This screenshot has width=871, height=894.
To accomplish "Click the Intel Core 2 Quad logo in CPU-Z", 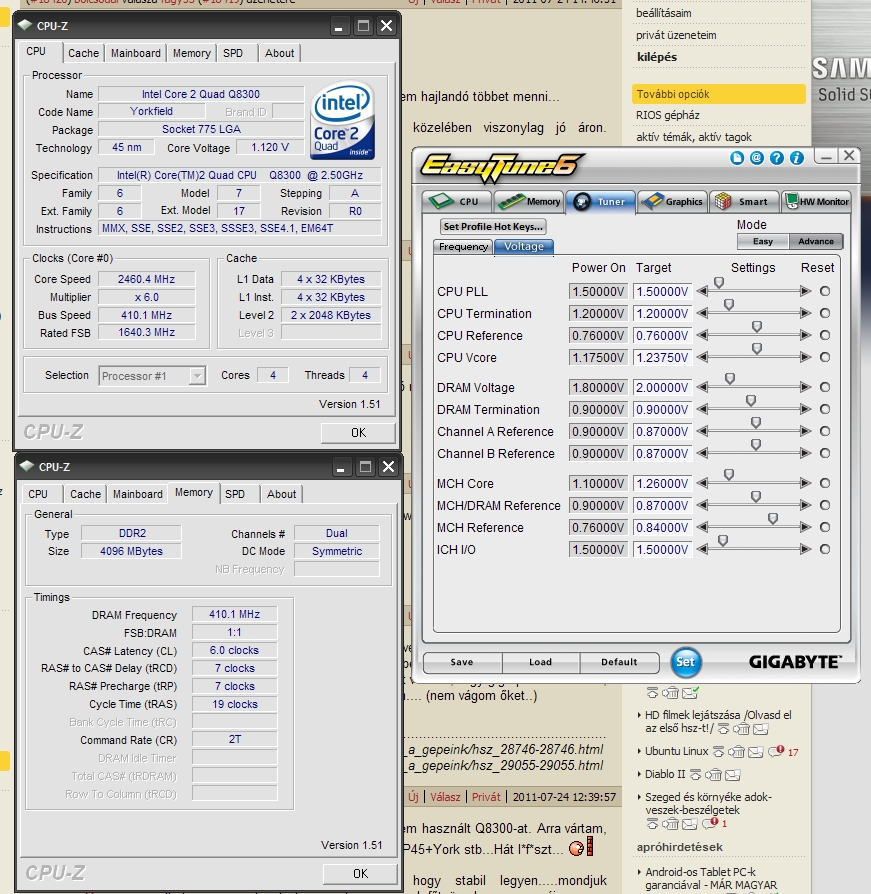I will (x=343, y=120).
